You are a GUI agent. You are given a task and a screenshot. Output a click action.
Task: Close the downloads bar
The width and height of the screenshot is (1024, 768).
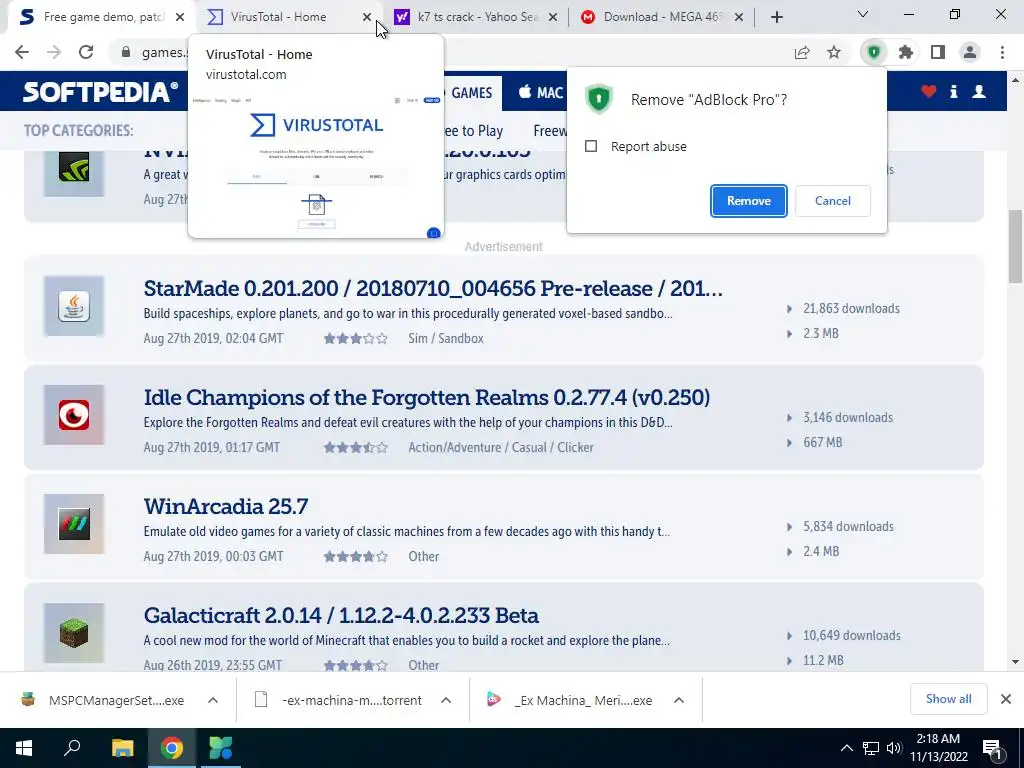(1006, 699)
